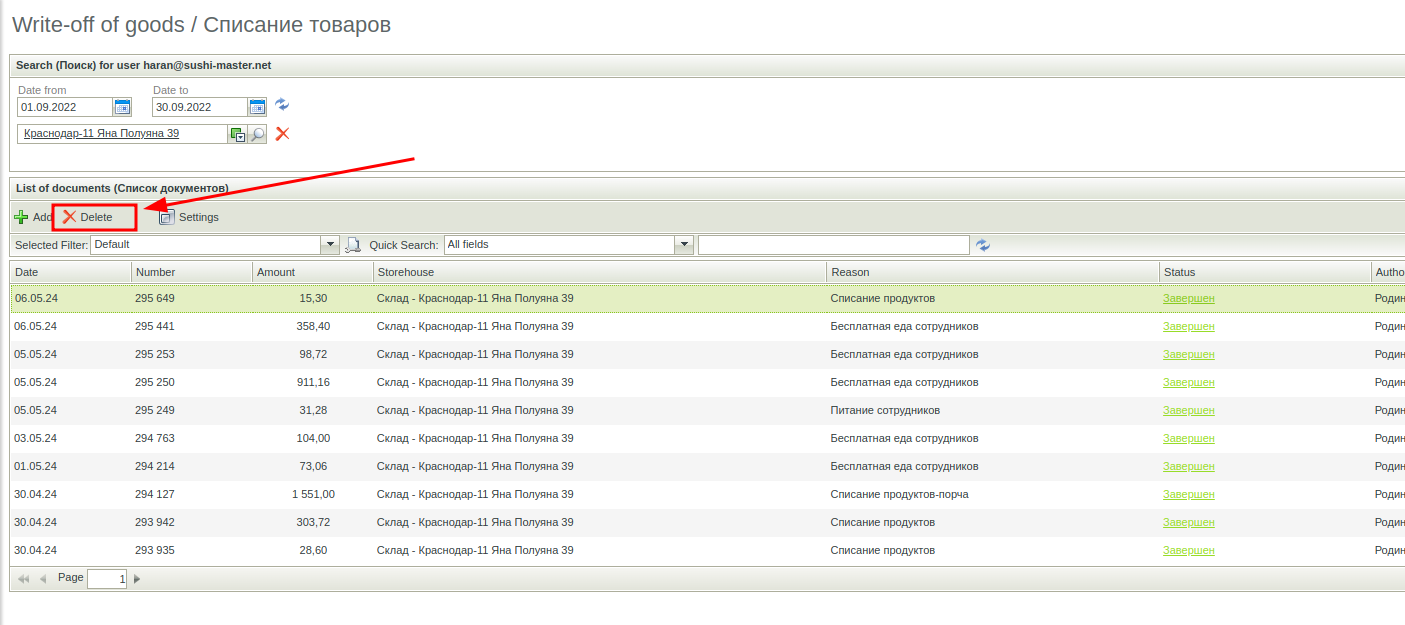
Task: Expand the Selected Filter dropdown
Action: (331, 244)
